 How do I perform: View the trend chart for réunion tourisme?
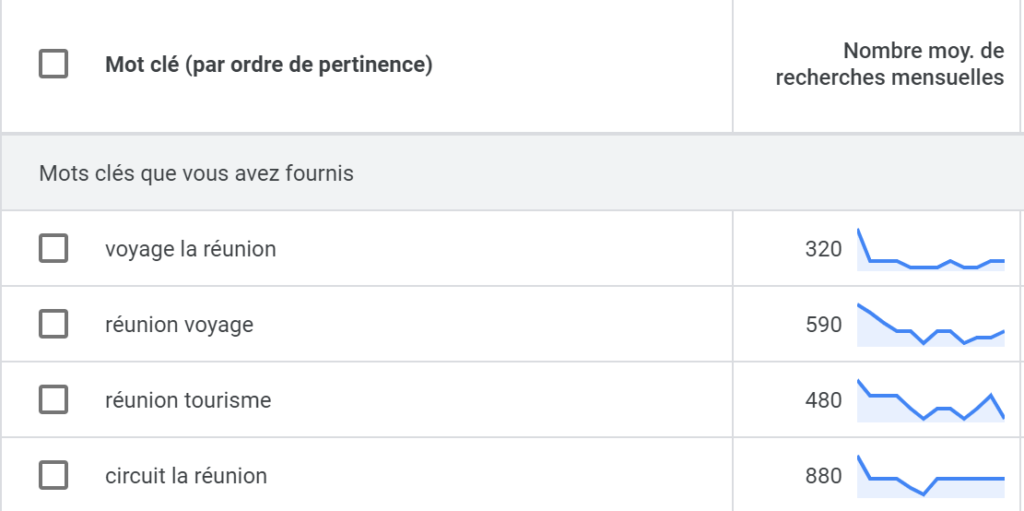pos(931,401)
